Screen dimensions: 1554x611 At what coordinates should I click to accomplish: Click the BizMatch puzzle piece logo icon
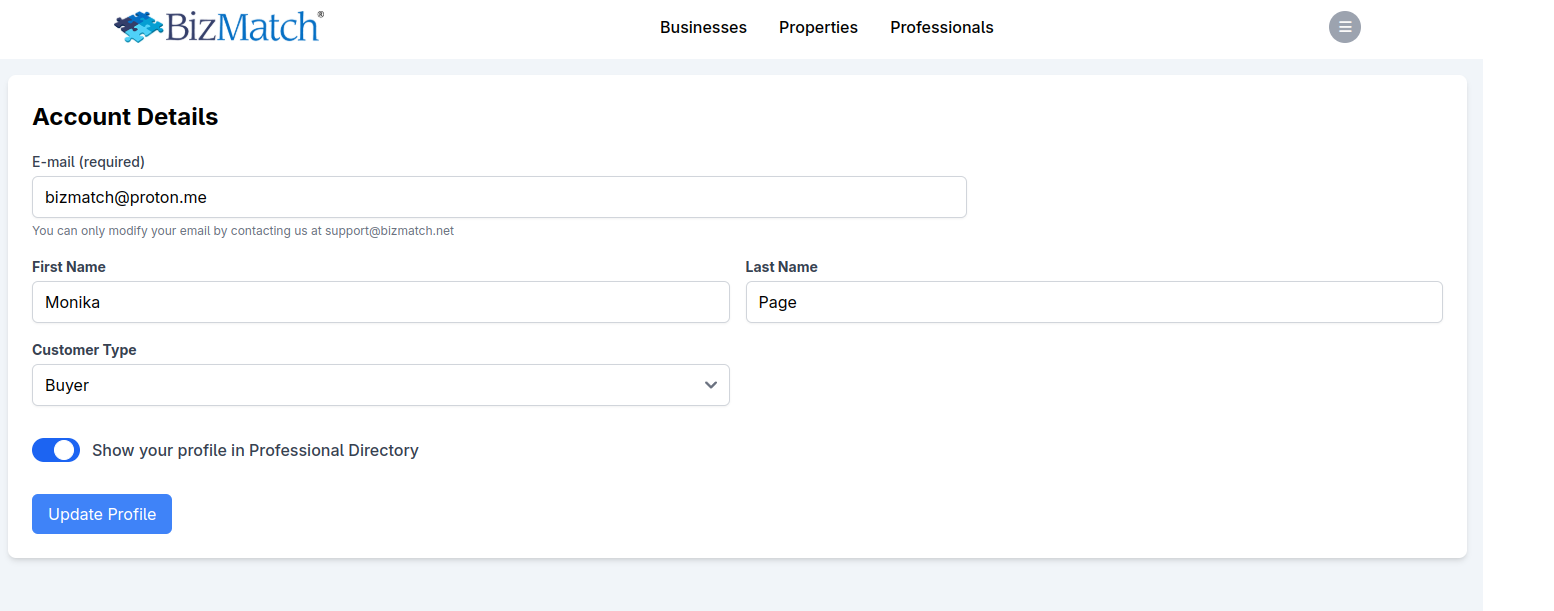click(138, 27)
